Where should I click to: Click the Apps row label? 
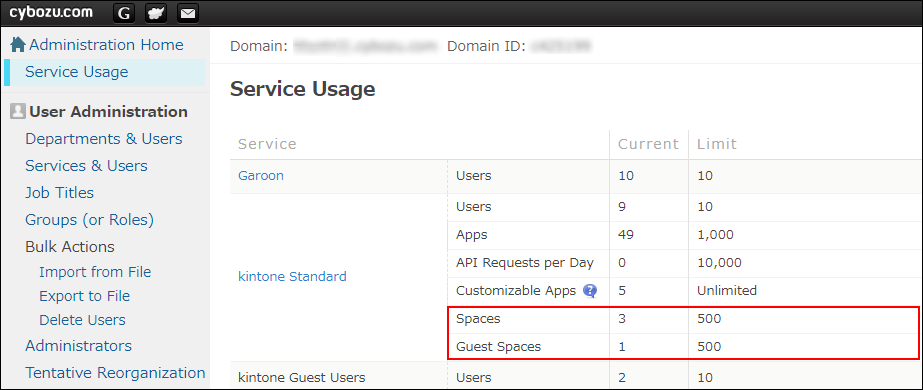coord(472,235)
